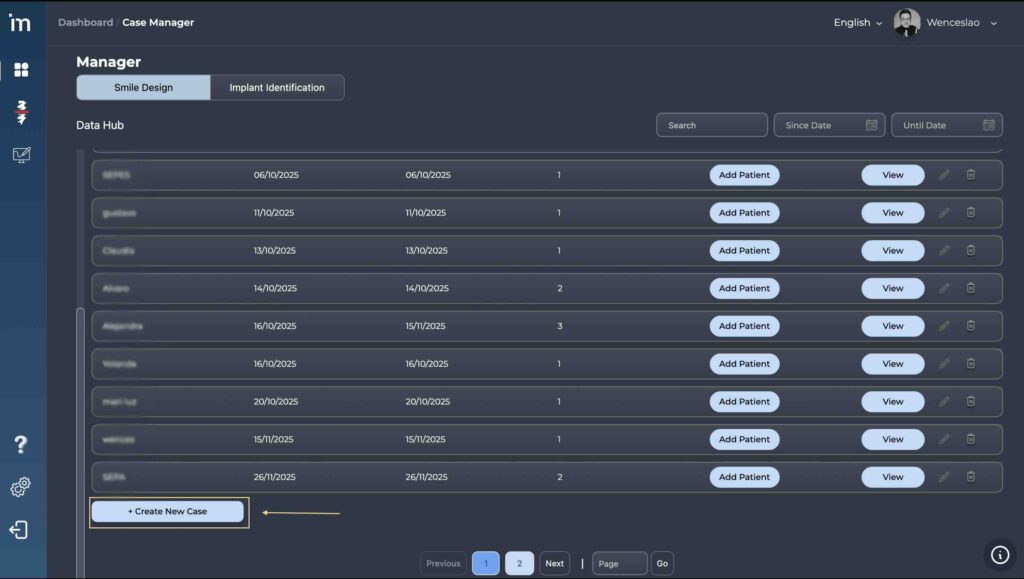Image resolution: width=1024 pixels, height=579 pixels.
Task: Click the info icon at bottom right
Action: tap(999, 554)
